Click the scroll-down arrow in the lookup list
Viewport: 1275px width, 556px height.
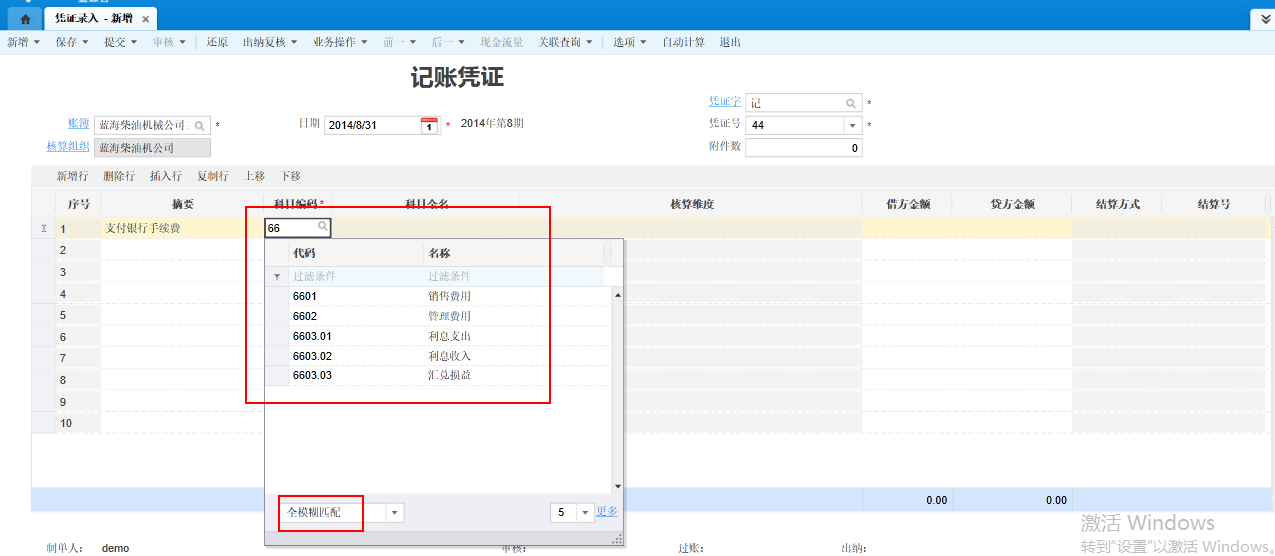point(617,486)
